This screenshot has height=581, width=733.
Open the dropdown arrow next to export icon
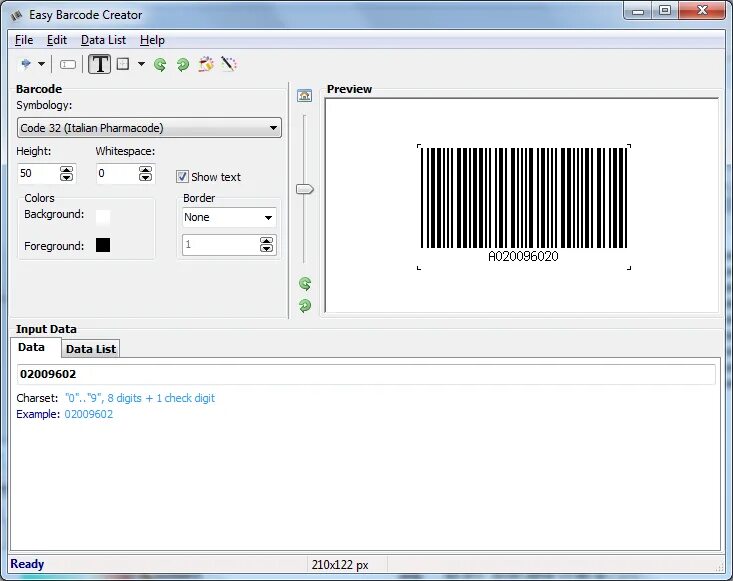(x=41, y=64)
